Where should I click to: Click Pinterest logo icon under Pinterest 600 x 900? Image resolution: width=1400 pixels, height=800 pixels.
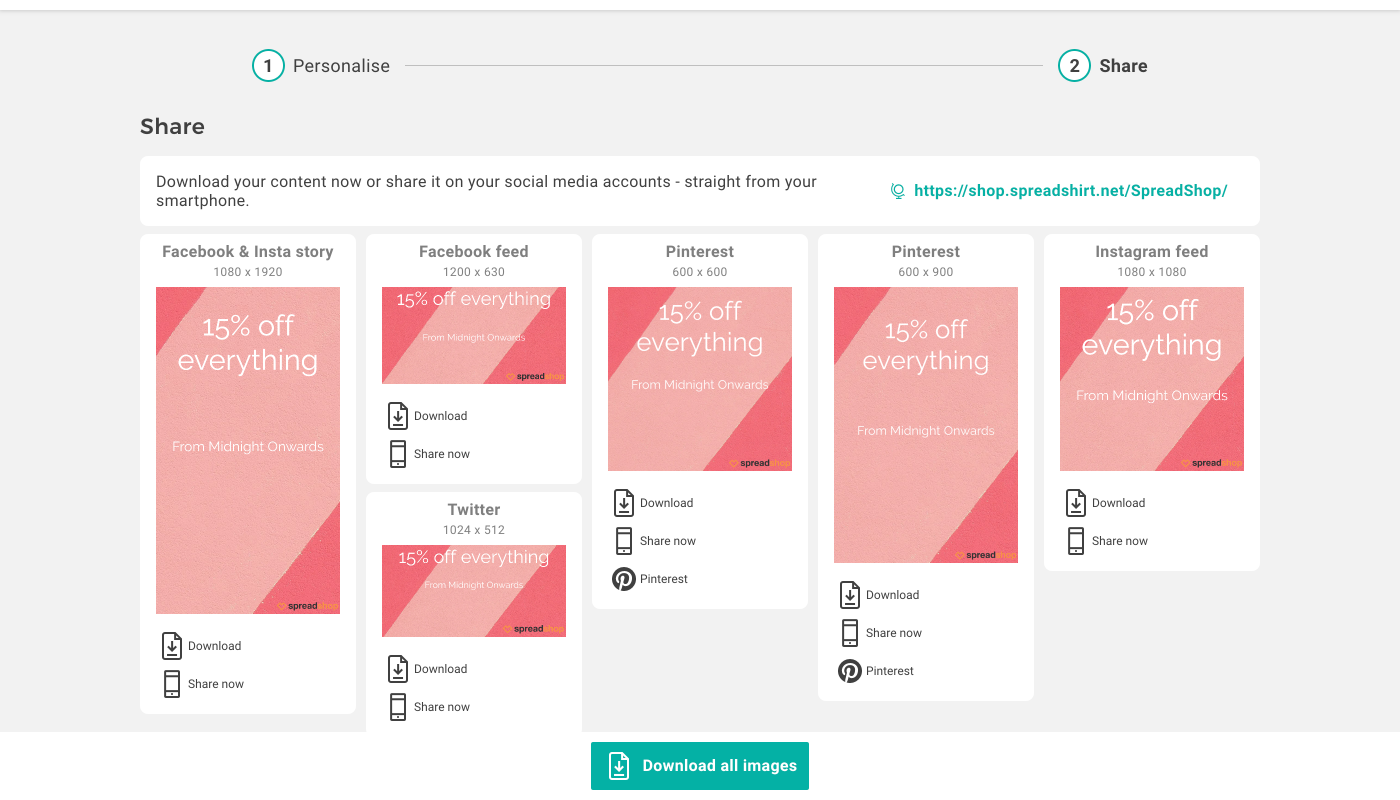[x=850, y=671]
